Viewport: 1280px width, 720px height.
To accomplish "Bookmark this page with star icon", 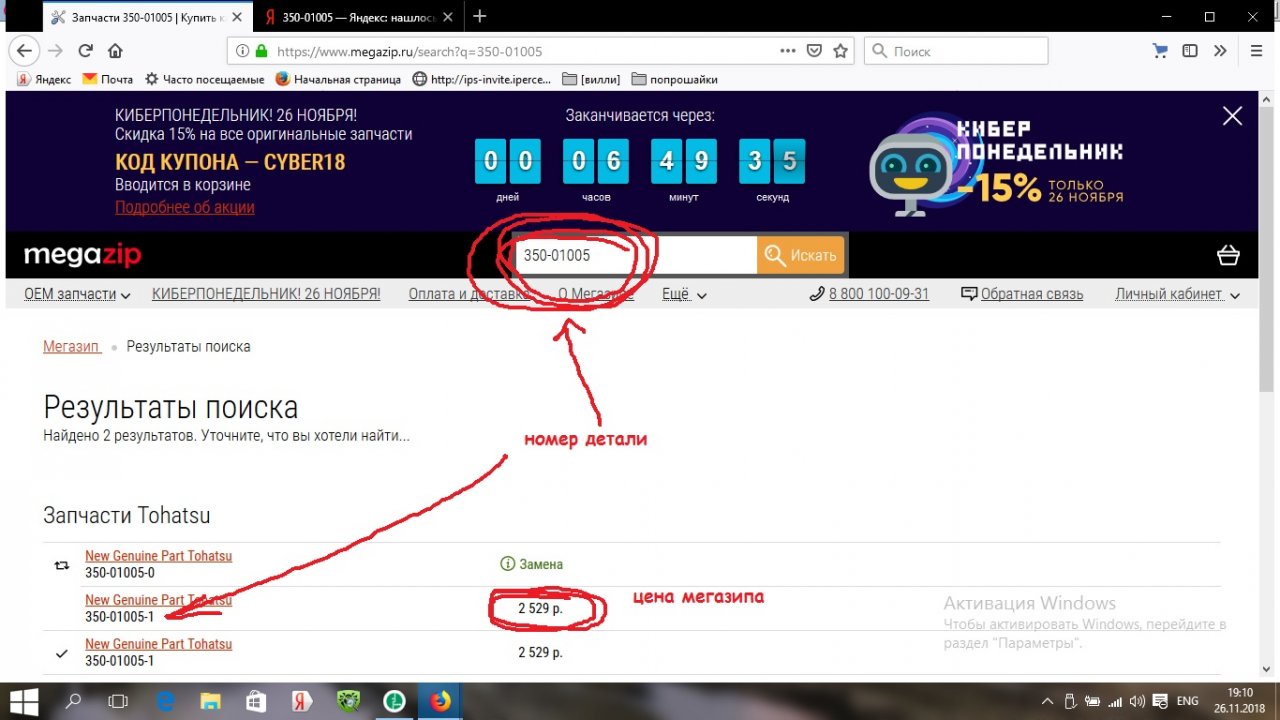I will 841,51.
